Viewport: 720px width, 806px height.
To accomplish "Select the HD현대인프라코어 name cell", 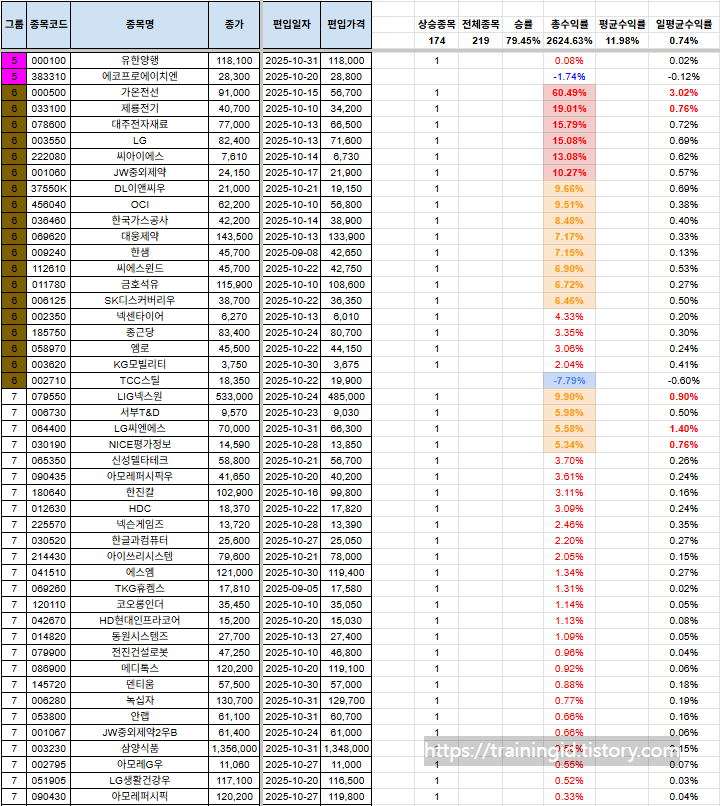I will coord(139,620).
